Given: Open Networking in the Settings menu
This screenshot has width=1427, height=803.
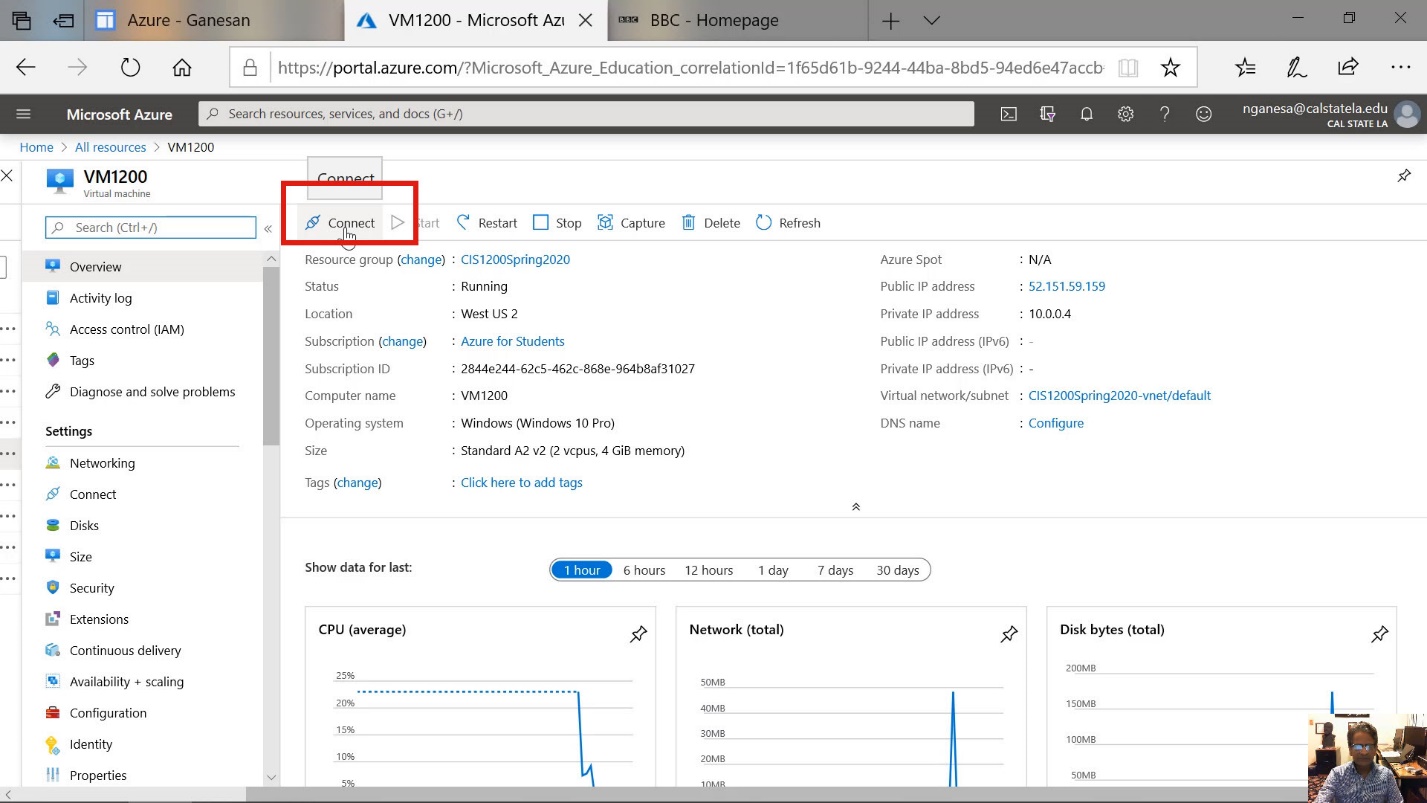Looking at the screenshot, I should [x=102, y=463].
